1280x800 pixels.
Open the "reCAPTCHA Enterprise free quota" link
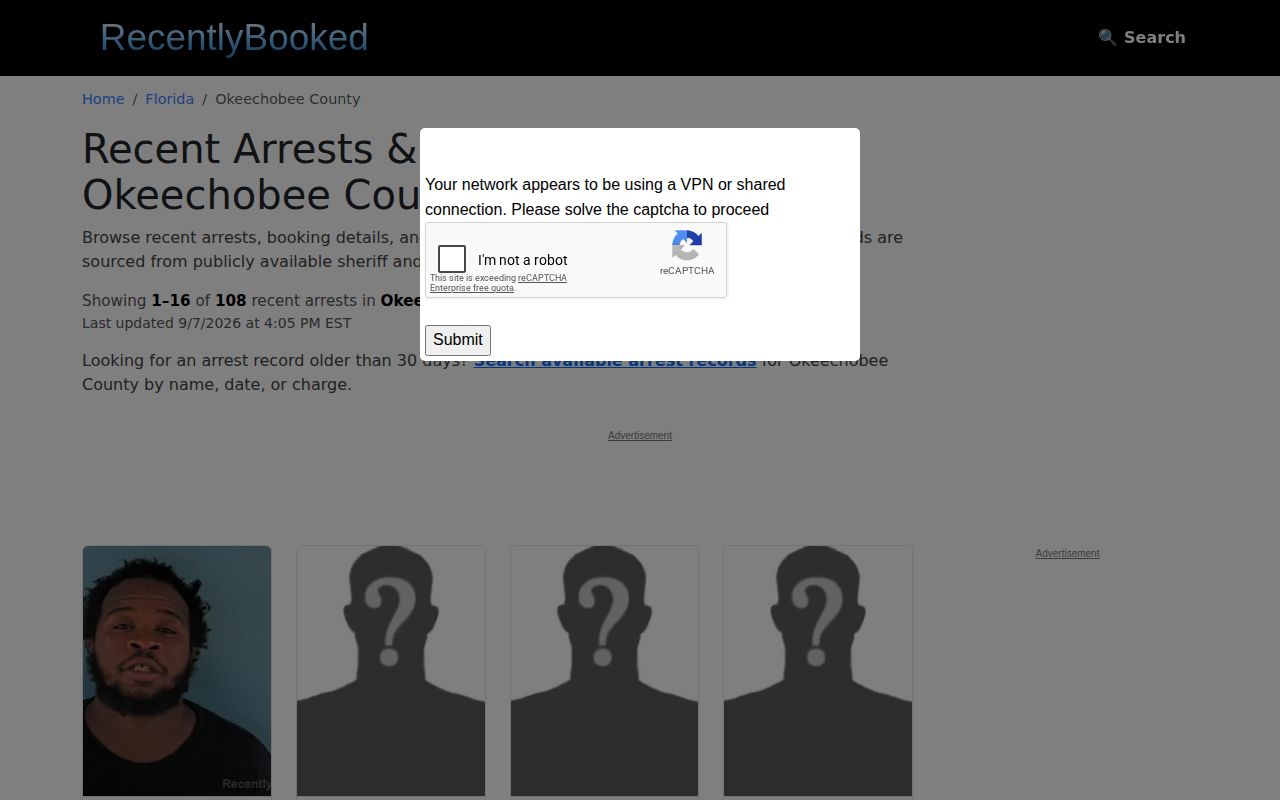[498, 283]
